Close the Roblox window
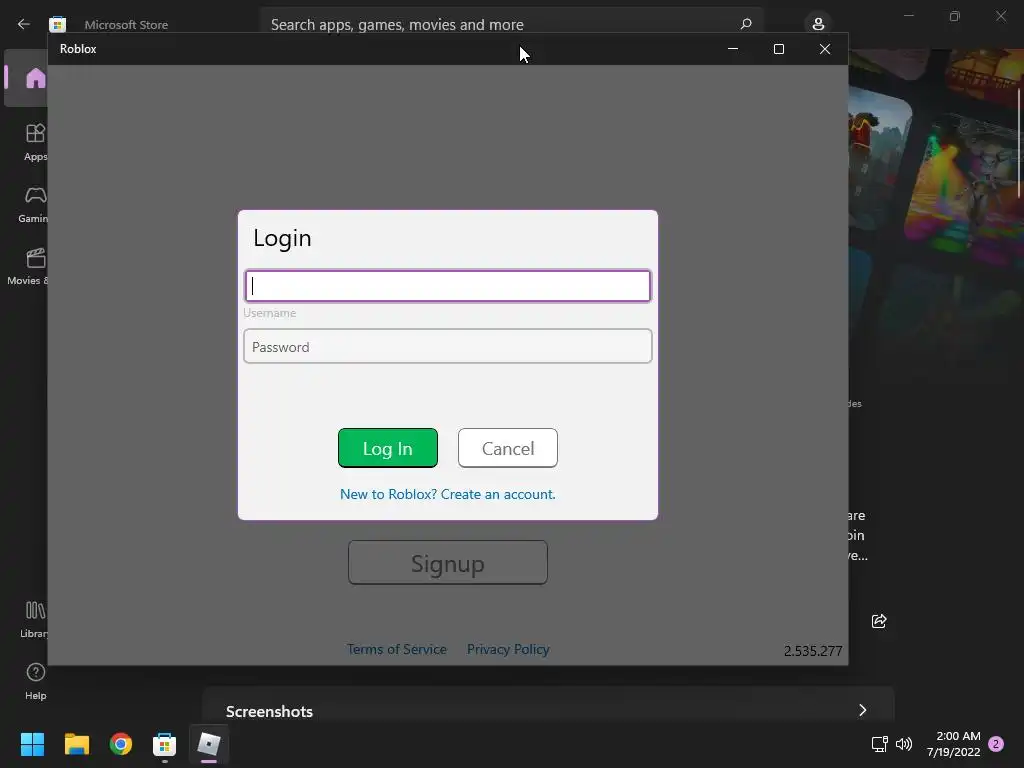Screen dimensions: 1024x768 825,49
